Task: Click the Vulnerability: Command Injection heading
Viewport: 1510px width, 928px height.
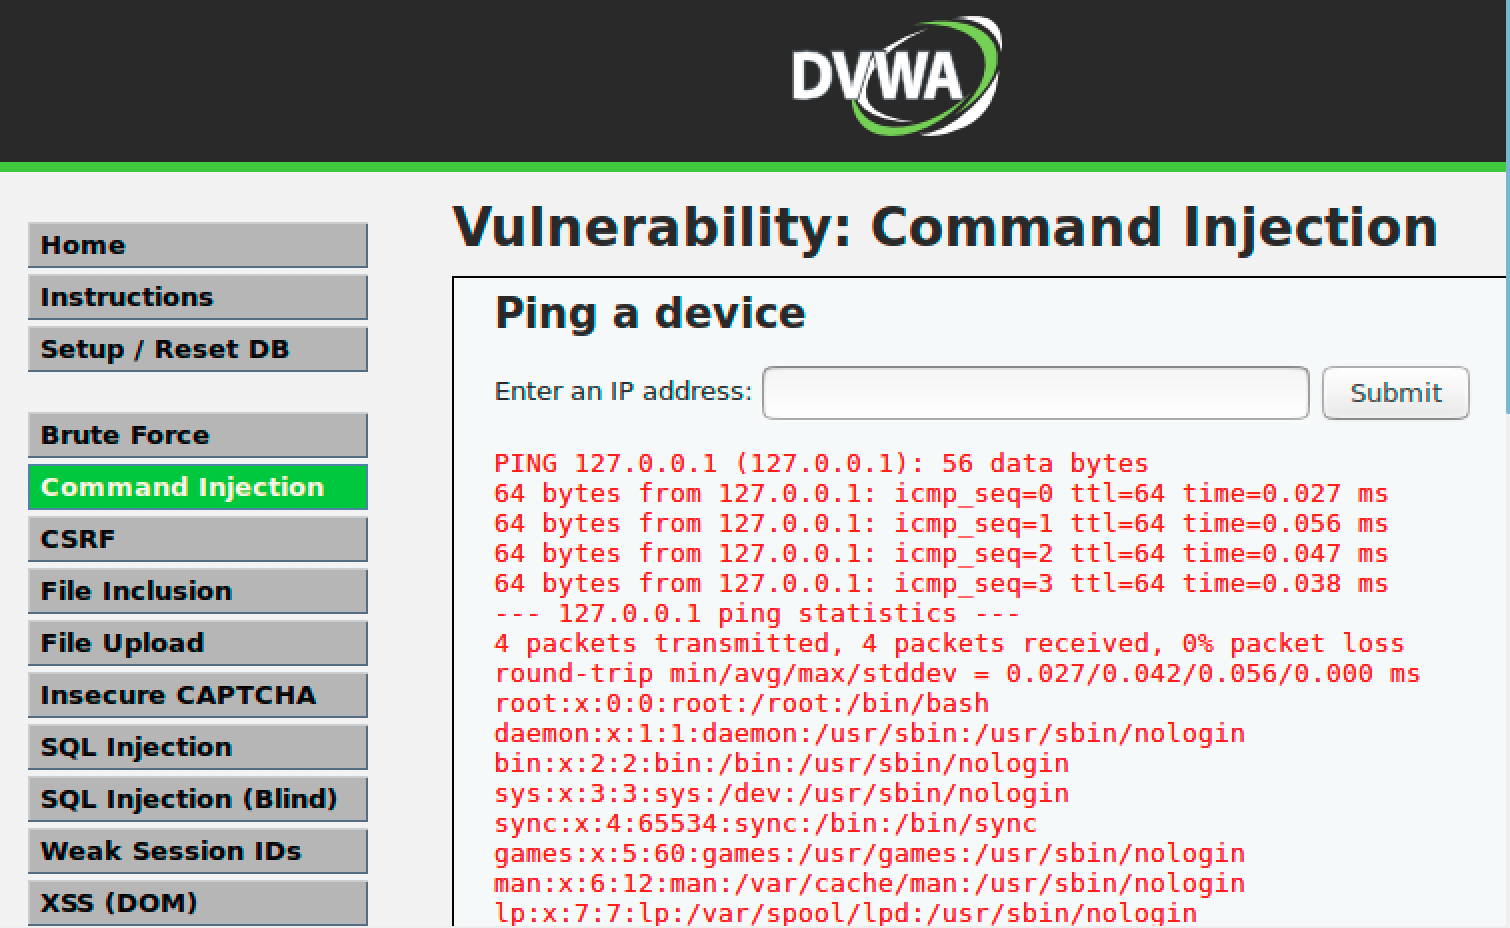Action: pyautogui.click(x=945, y=227)
